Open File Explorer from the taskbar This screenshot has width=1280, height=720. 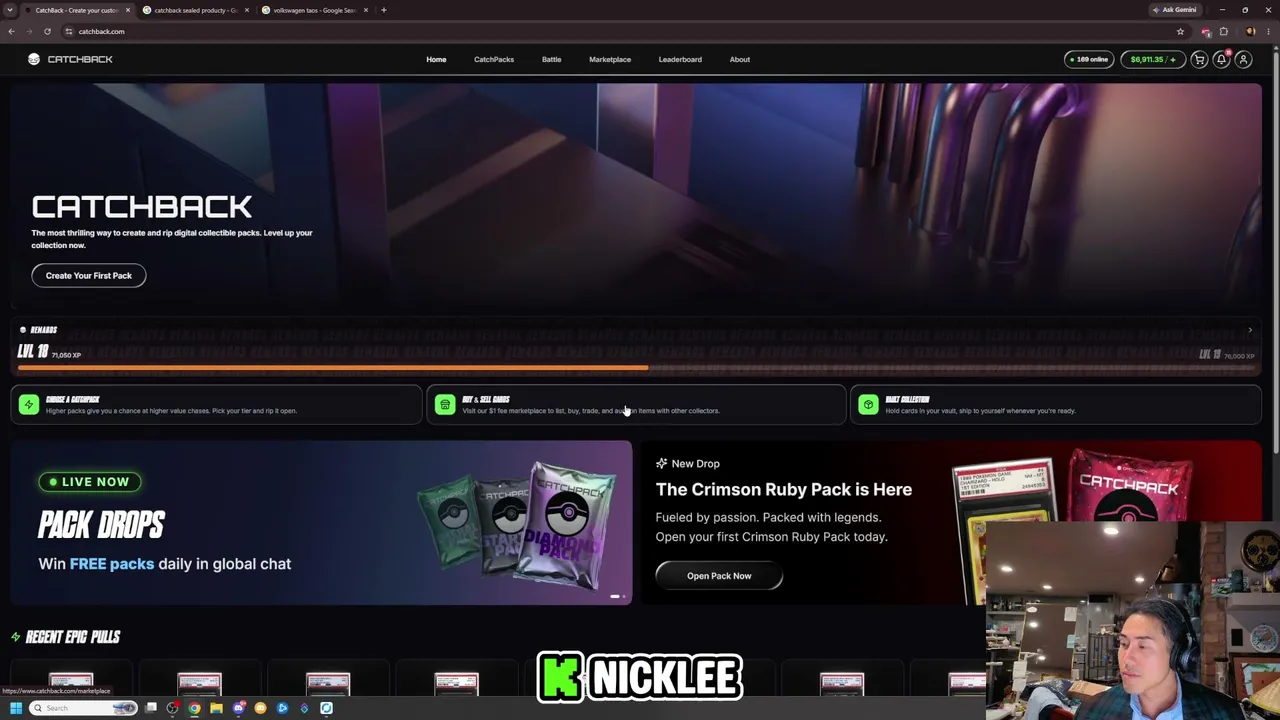pyautogui.click(x=216, y=708)
